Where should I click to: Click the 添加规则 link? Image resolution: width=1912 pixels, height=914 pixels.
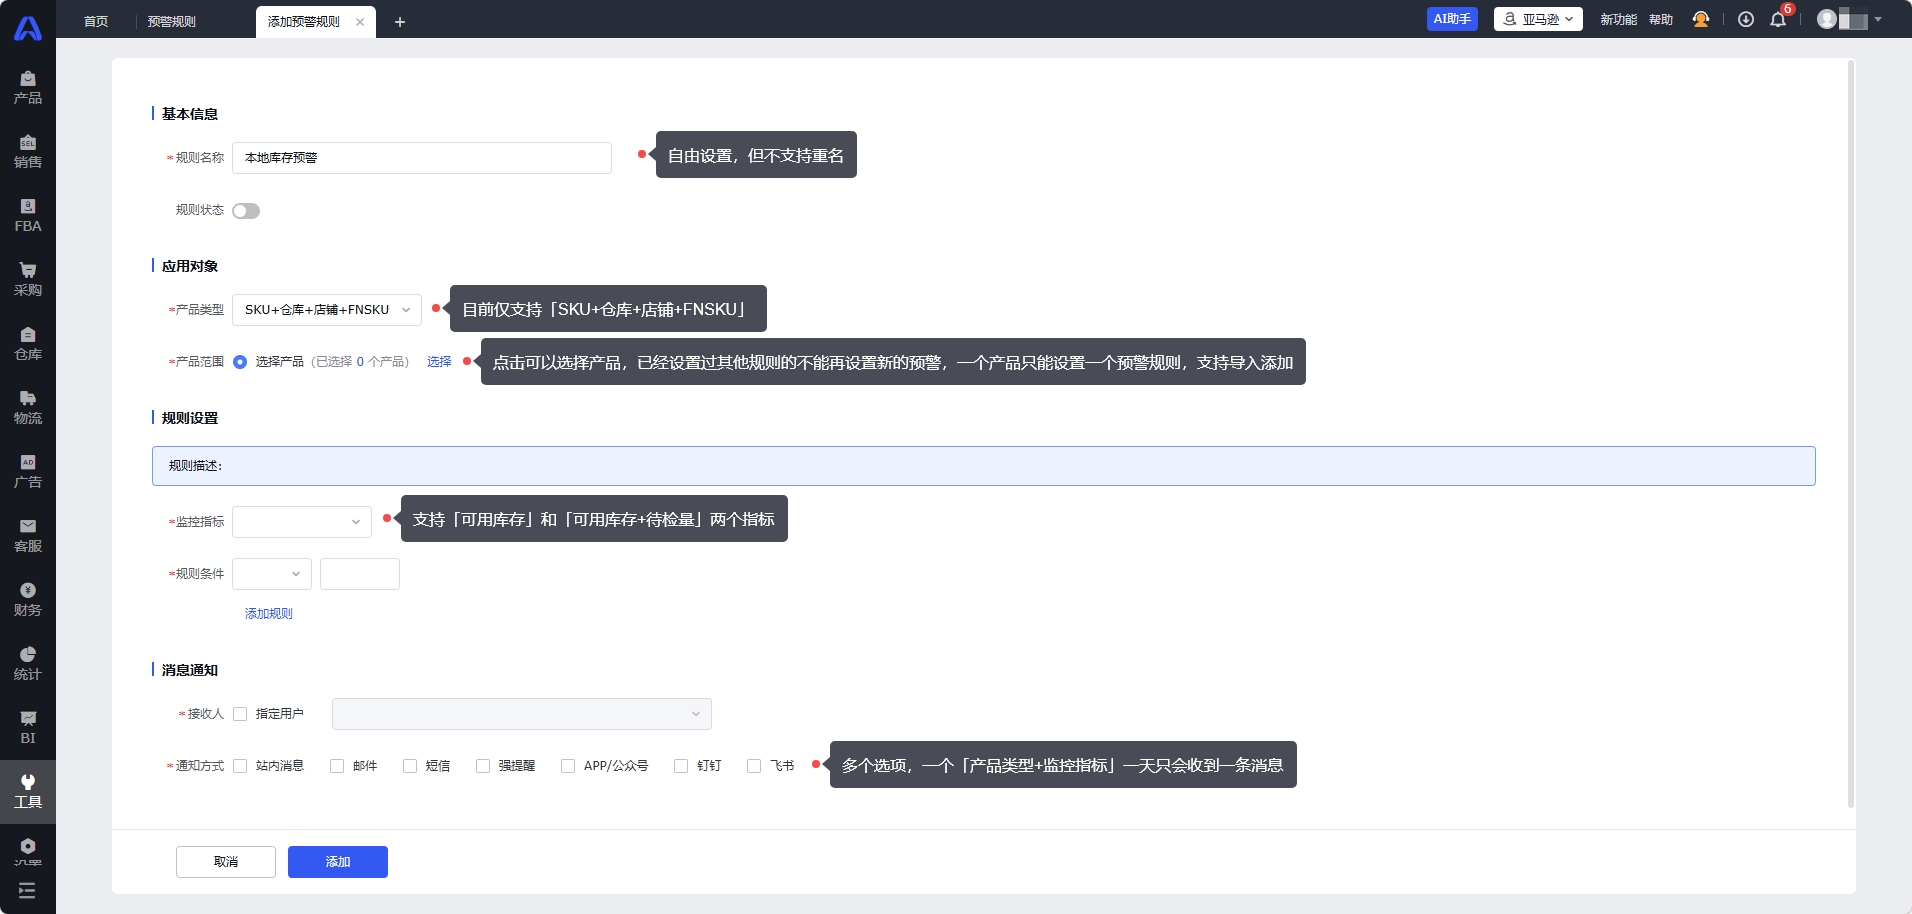point(268,614)
